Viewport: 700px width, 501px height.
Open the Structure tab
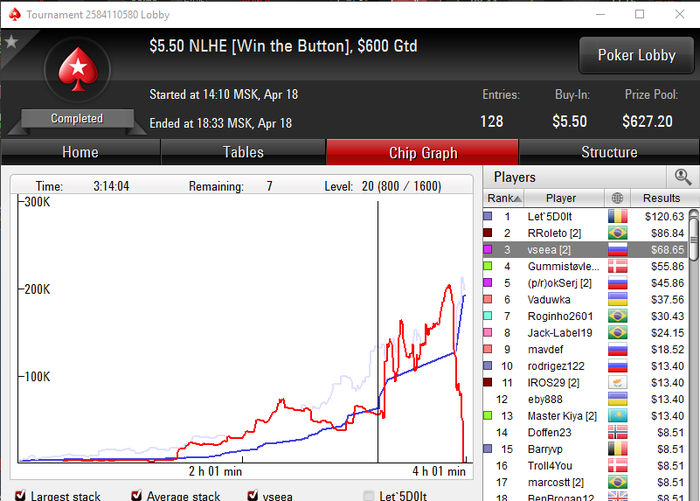click(x=609, y=152)
